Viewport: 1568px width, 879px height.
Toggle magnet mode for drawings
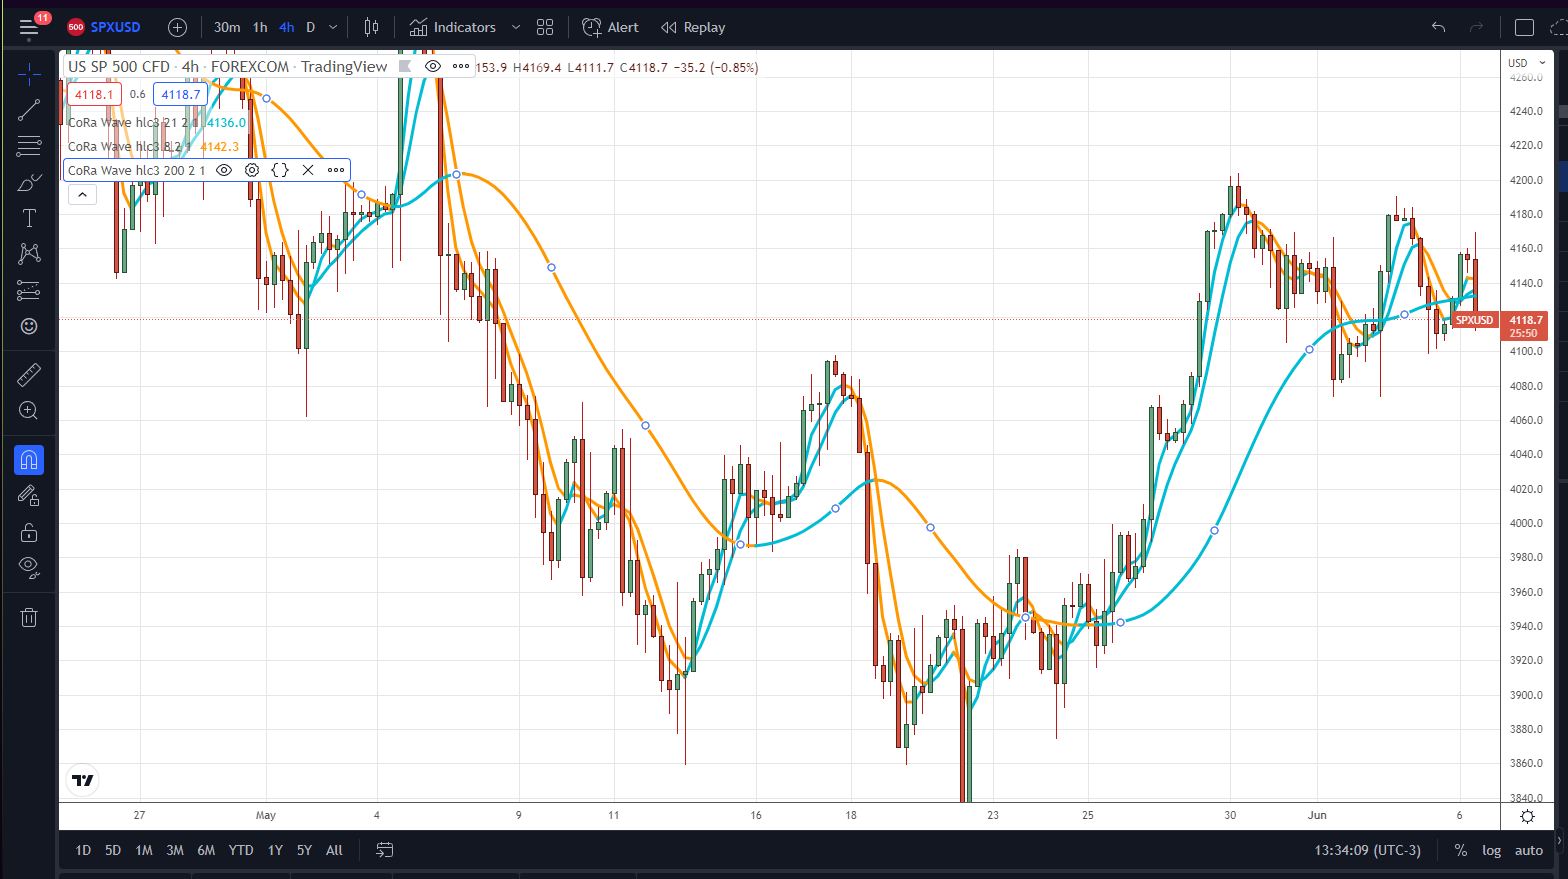(x=29, y=460)
